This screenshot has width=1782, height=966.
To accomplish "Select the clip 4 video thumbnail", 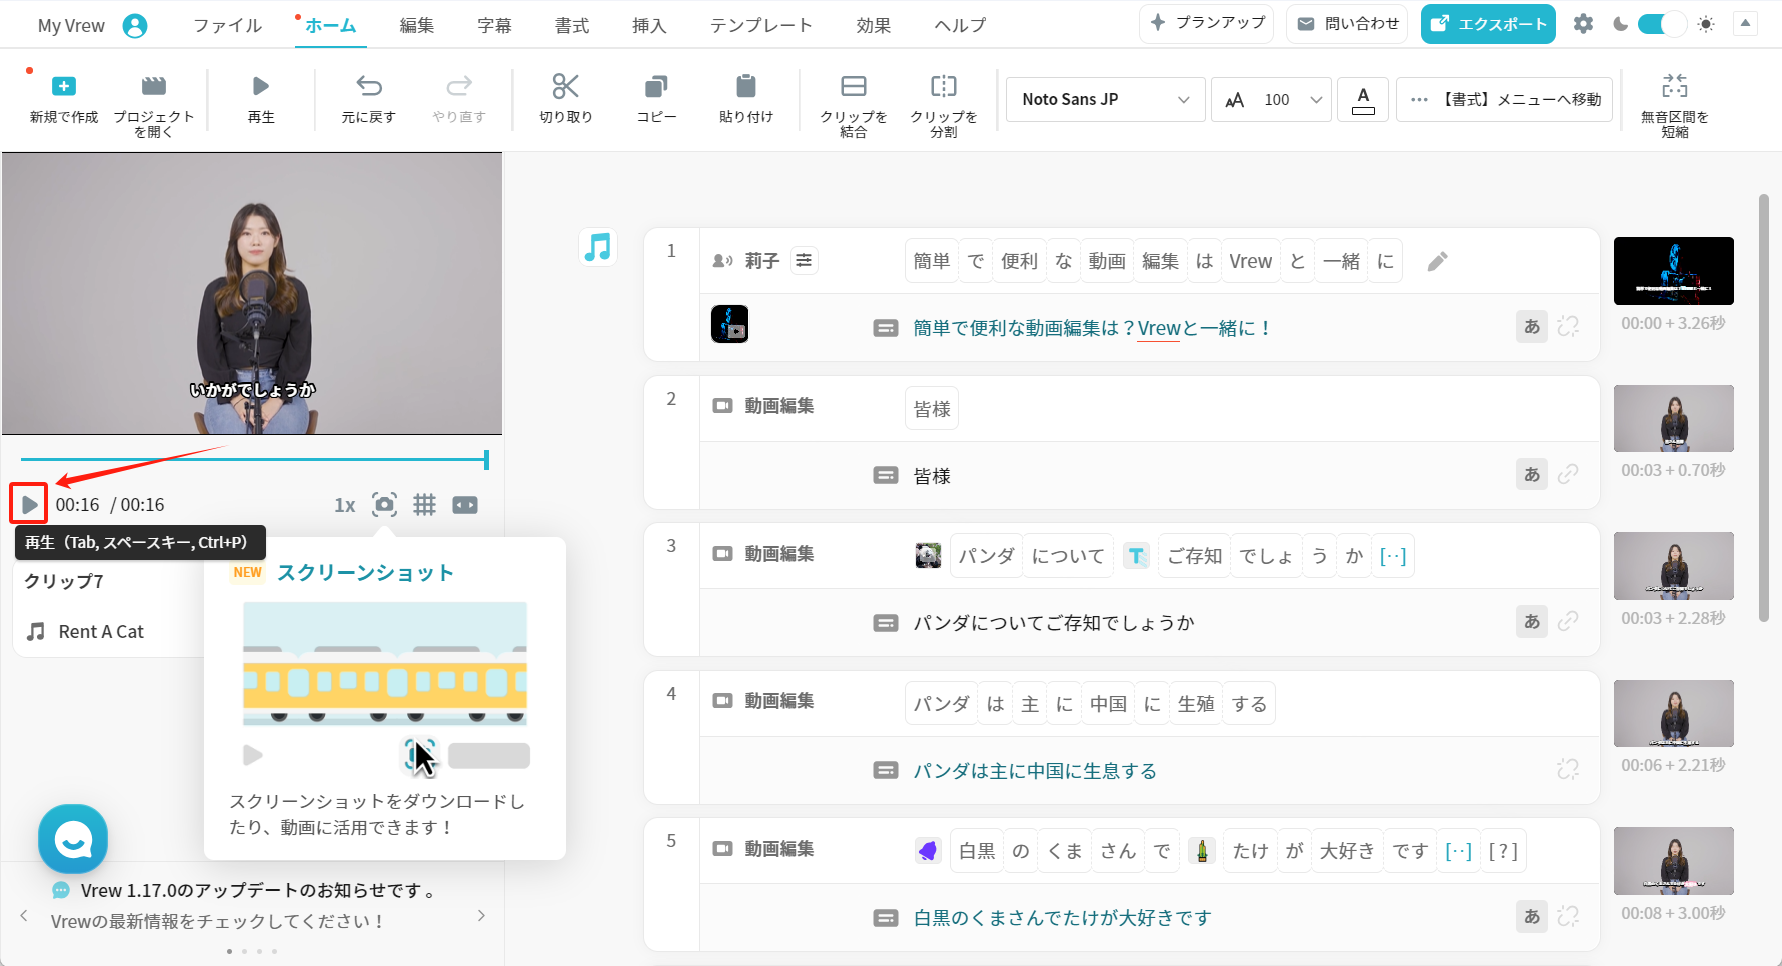I will point(1674,712).
